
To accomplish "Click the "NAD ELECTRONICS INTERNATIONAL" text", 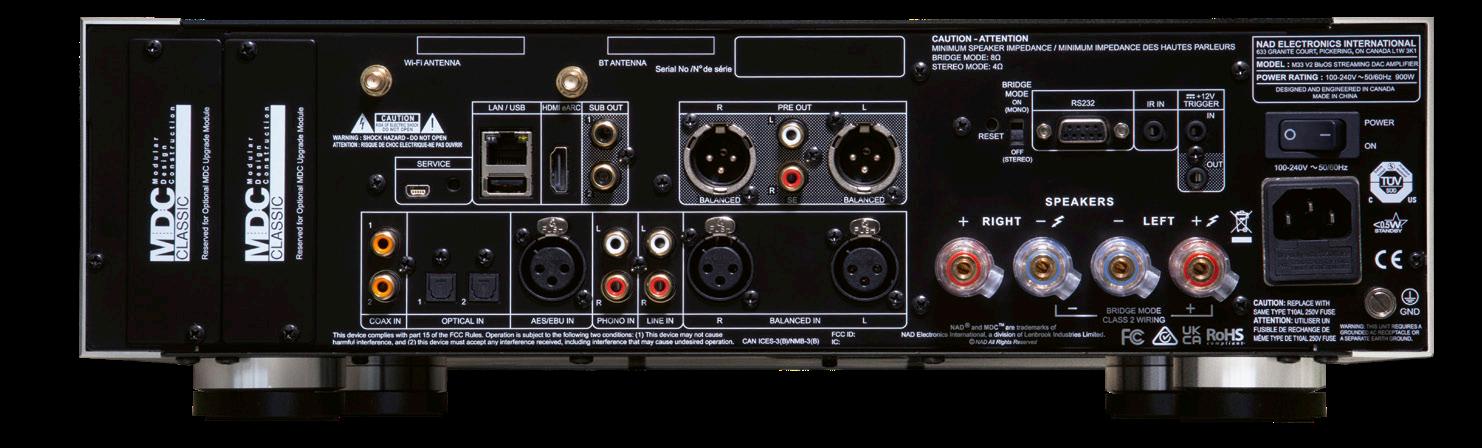I will point(1334,43).
